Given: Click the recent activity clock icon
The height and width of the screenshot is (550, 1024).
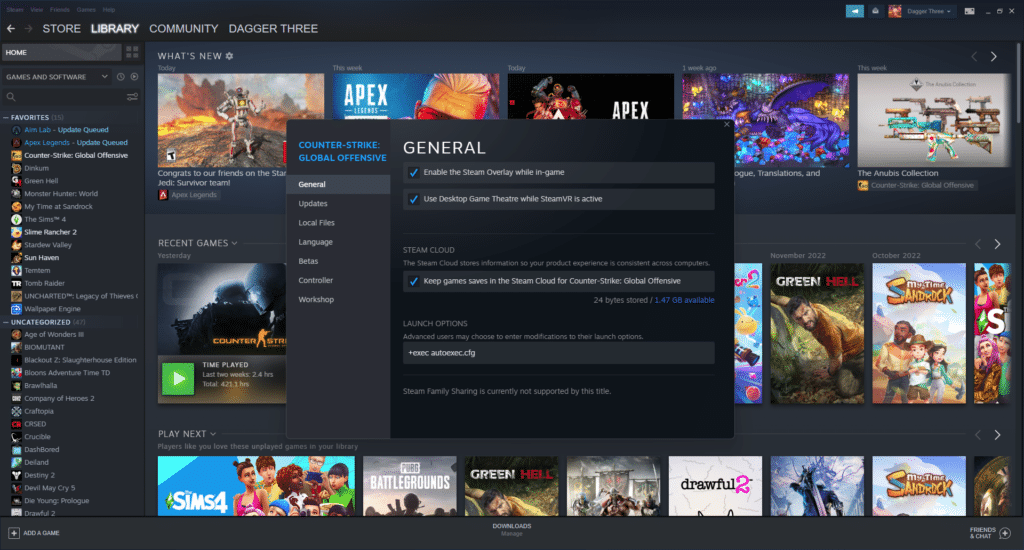Looking at the screenshot, I should pos(120,77).
